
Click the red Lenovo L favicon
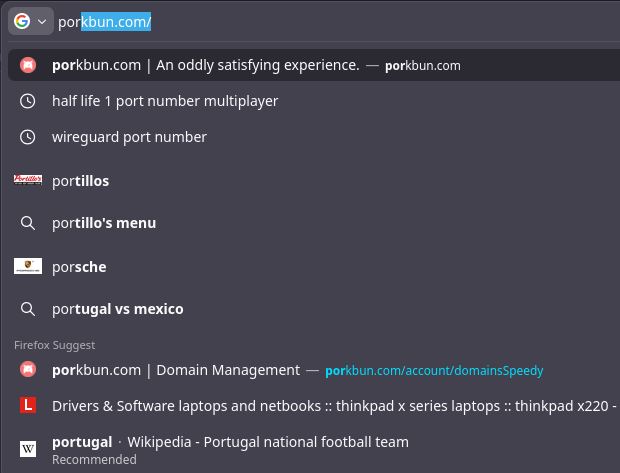(28, 406)
